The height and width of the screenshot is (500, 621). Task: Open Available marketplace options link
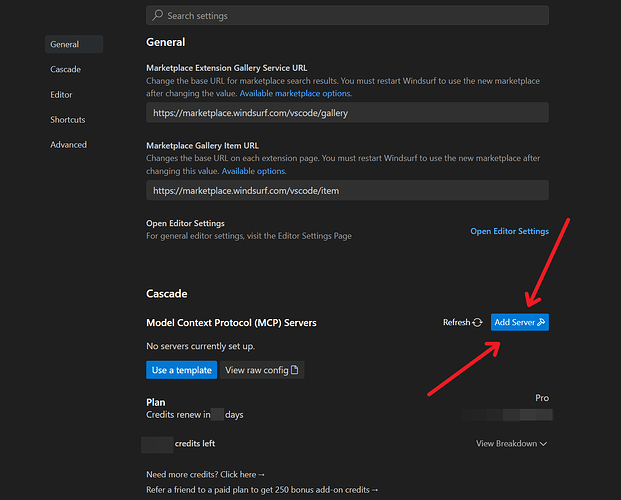click(295, 94)
